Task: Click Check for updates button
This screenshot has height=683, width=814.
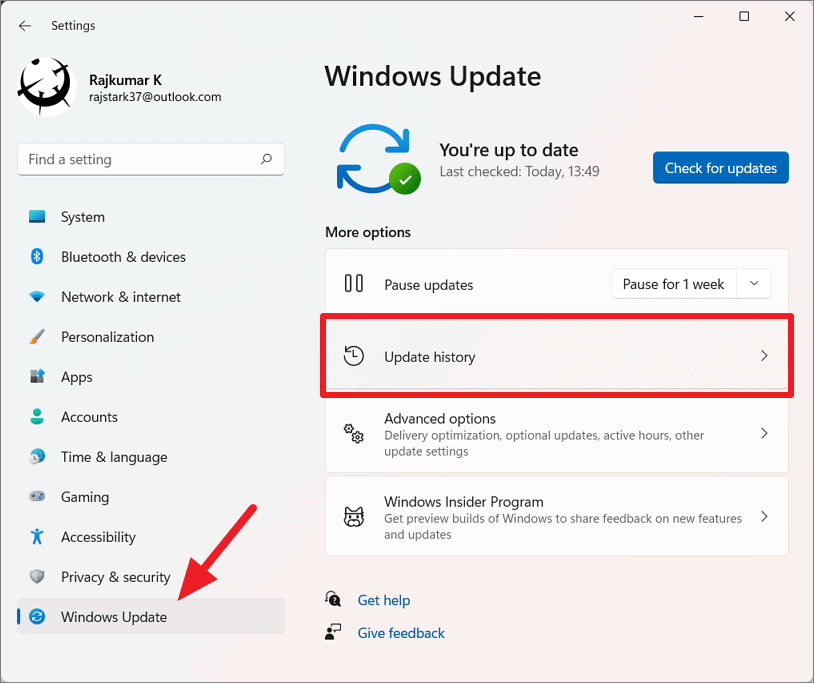Action: (721, 168)
